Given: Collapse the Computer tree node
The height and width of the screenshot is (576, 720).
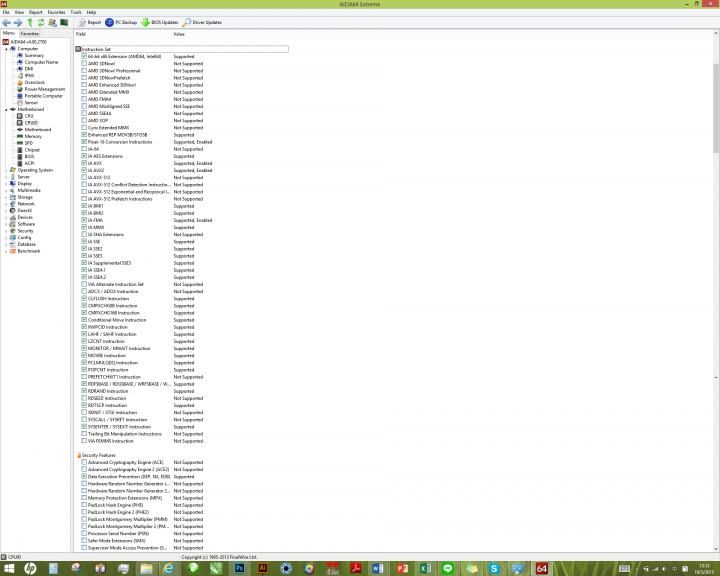Looking at the screenshot, I should click(x=6, y=49).
